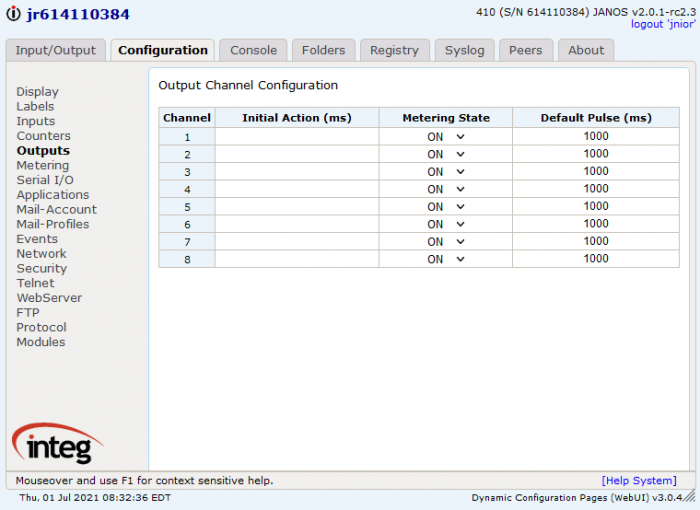Click the info icon beside jr614110384
700x510 pixels.
pyautogui.click(x=13, y=14)
